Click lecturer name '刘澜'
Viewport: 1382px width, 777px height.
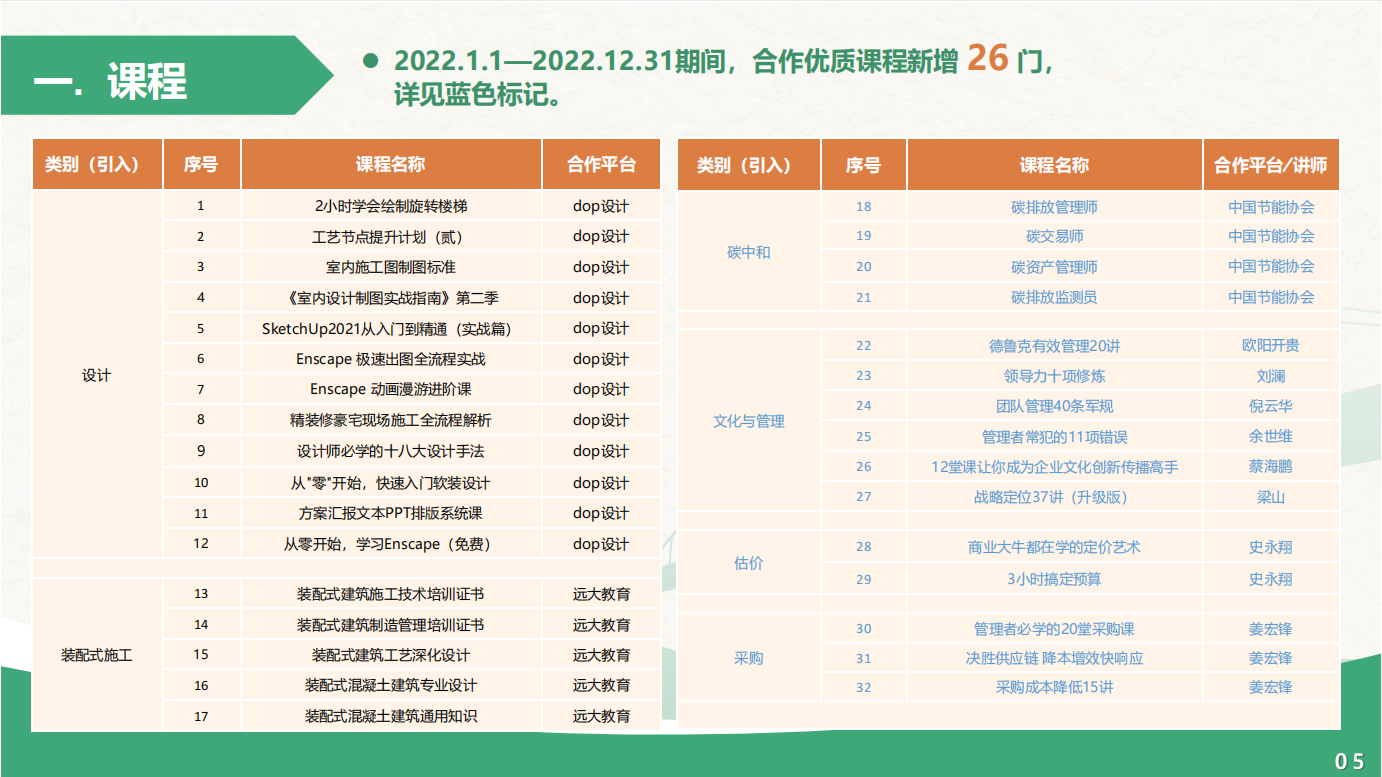pyautogui.click(x=1271, y=376)
